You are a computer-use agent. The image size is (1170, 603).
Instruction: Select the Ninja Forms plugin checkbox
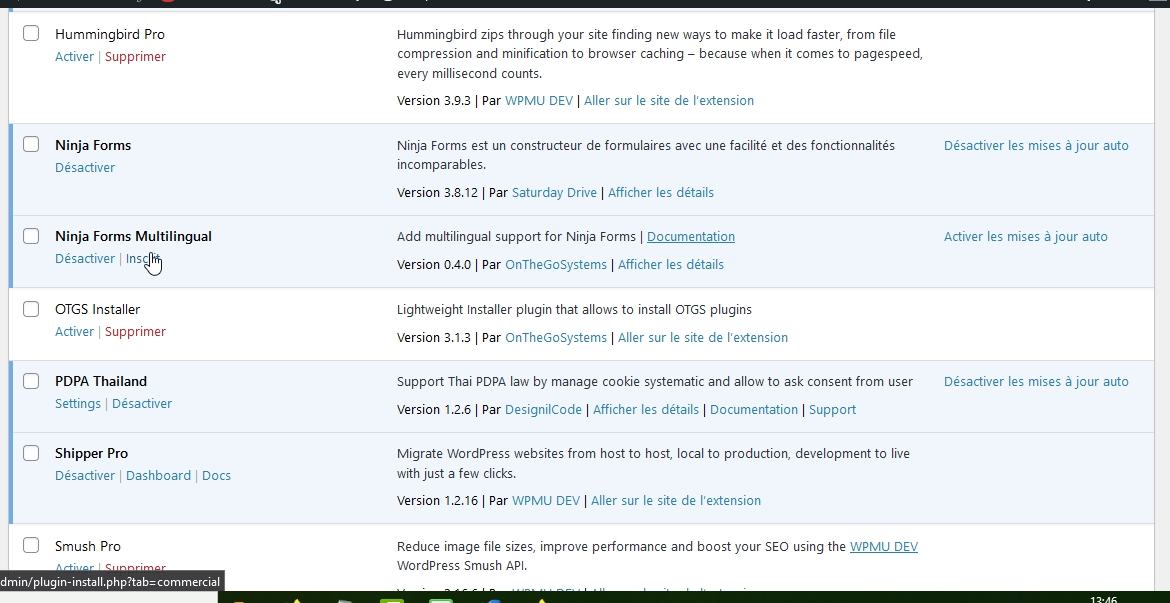tap(31, 145)
